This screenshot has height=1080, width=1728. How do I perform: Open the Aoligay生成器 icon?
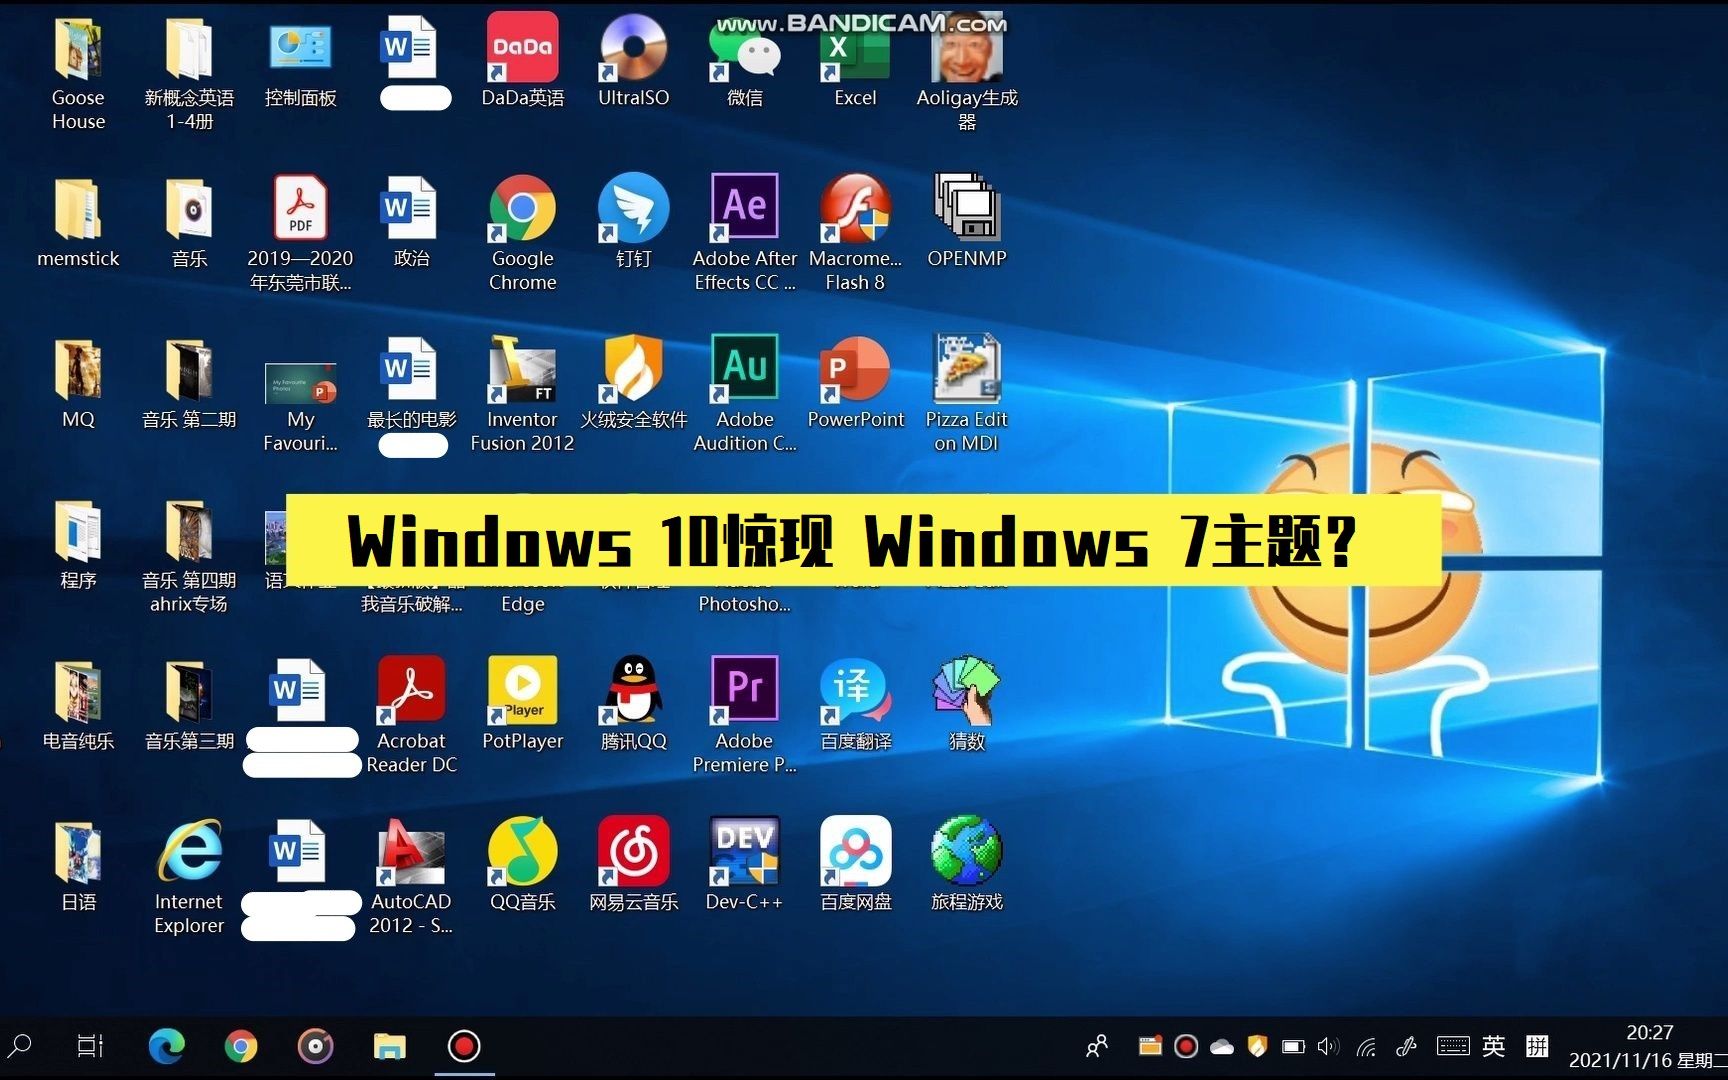point(967,72)
